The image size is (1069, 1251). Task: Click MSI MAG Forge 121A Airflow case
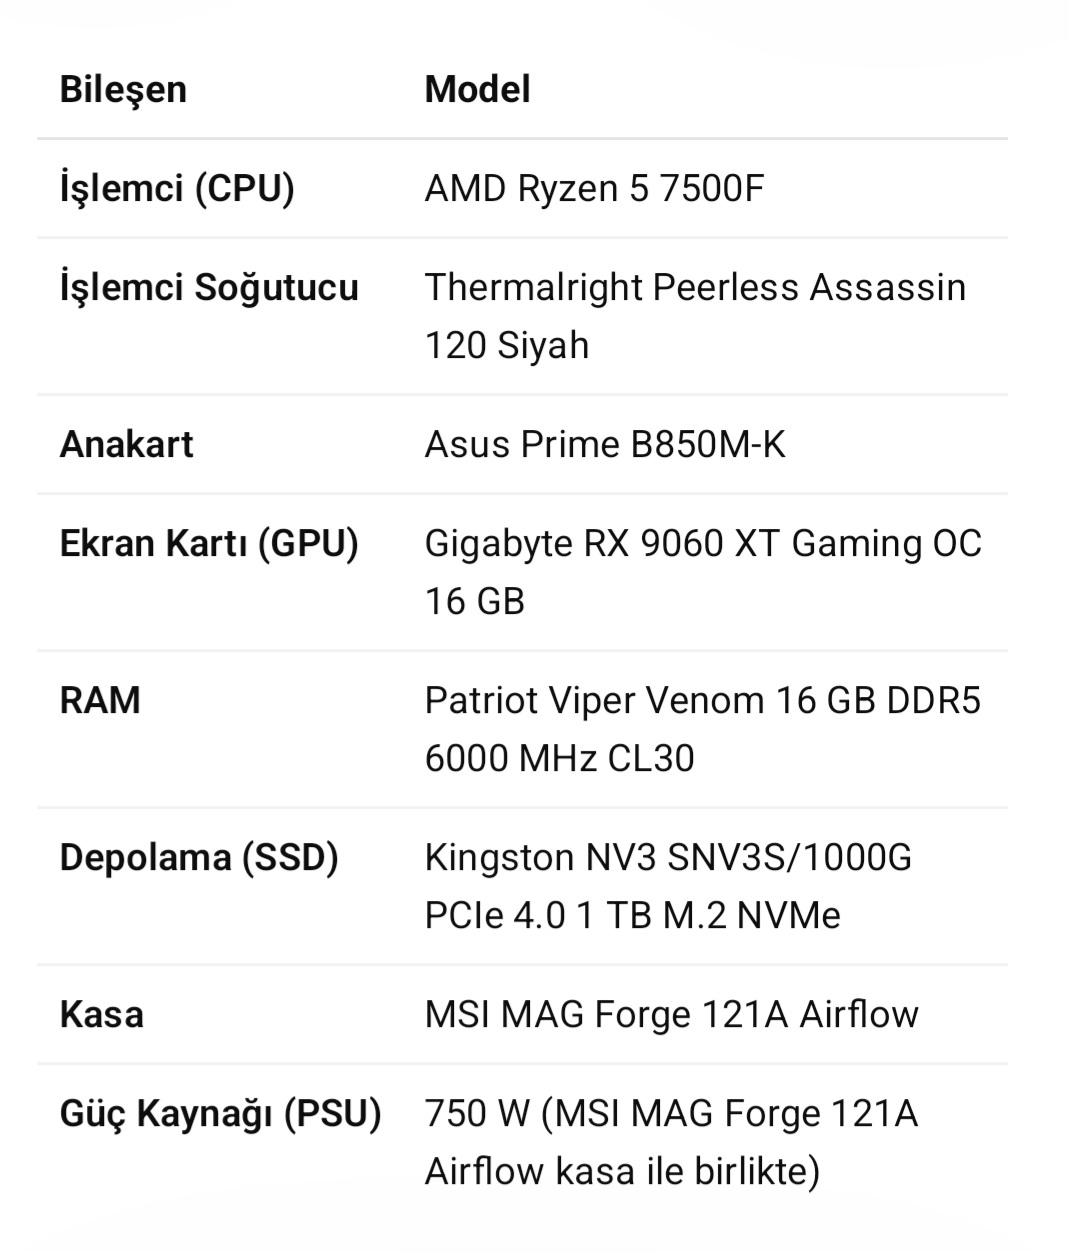[x=671, y=1015]
